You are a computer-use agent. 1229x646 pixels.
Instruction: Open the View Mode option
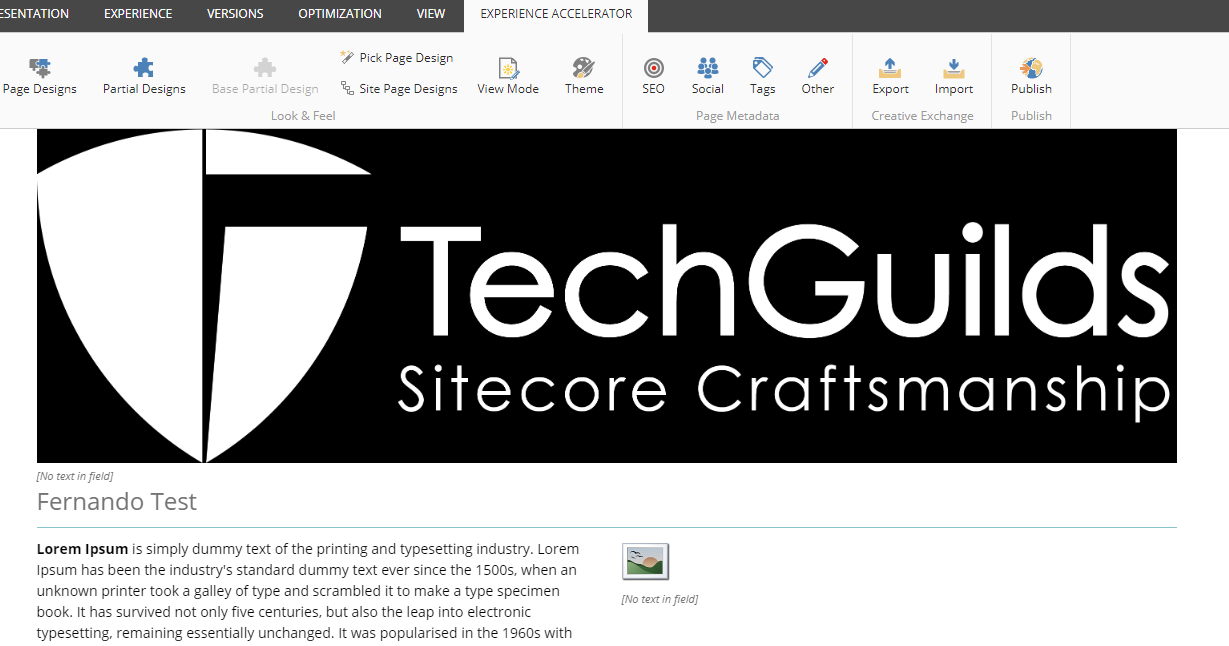point(508,77)
